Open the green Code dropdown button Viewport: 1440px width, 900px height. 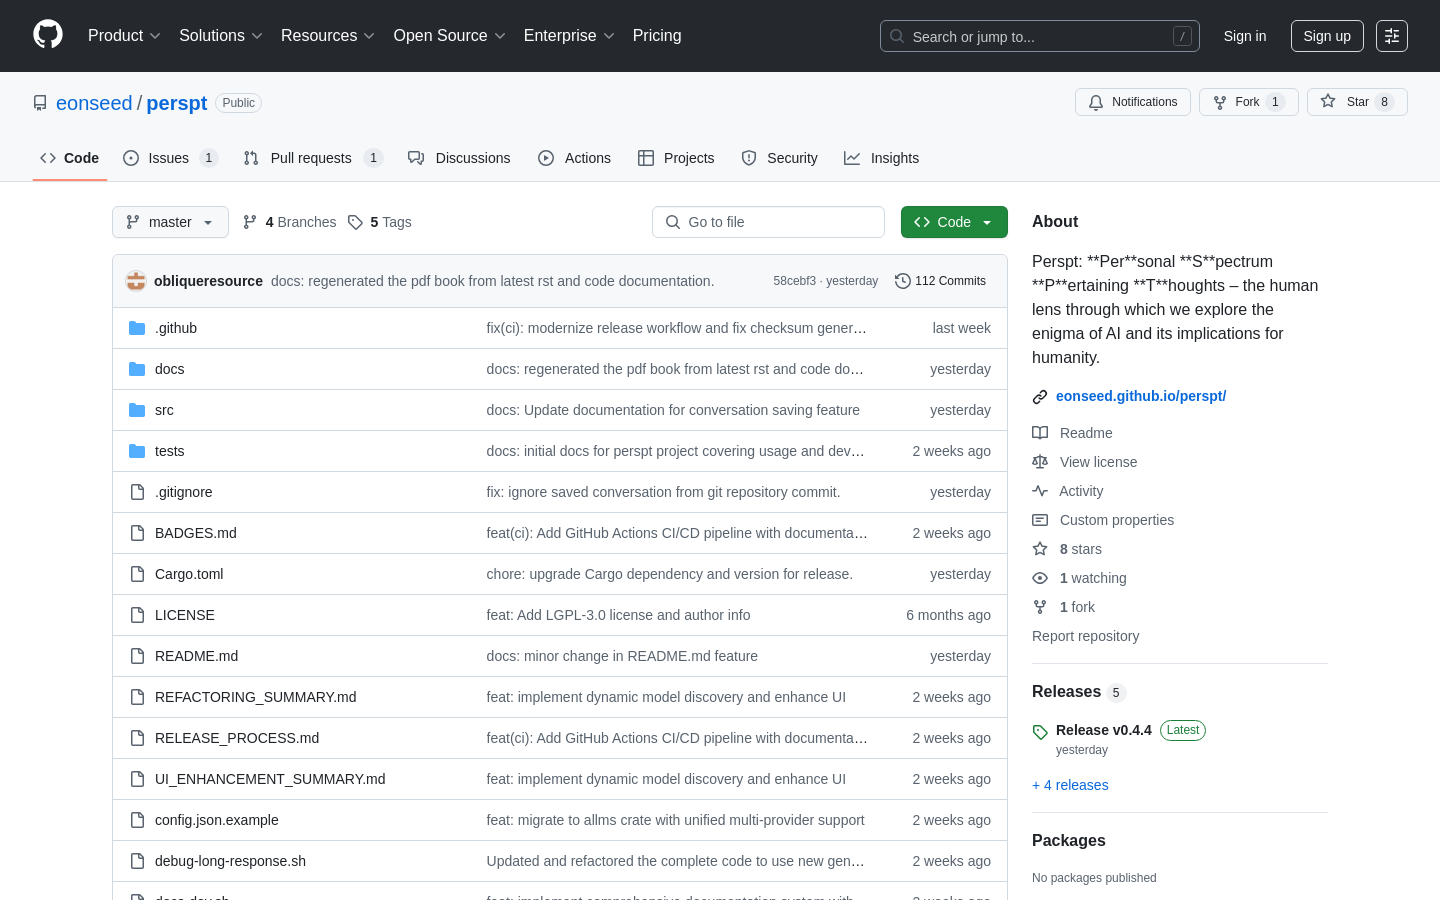point(954,222)
